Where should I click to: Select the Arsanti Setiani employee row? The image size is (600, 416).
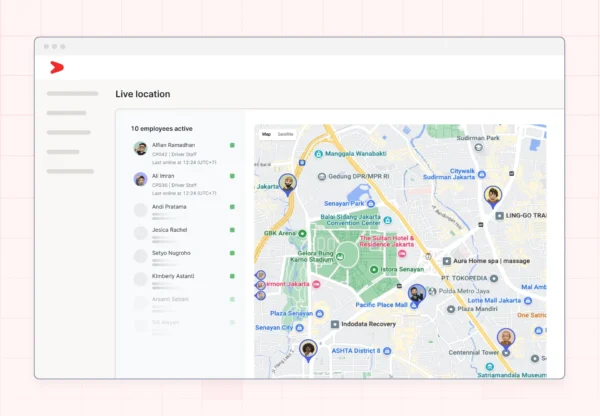[184, 302]
